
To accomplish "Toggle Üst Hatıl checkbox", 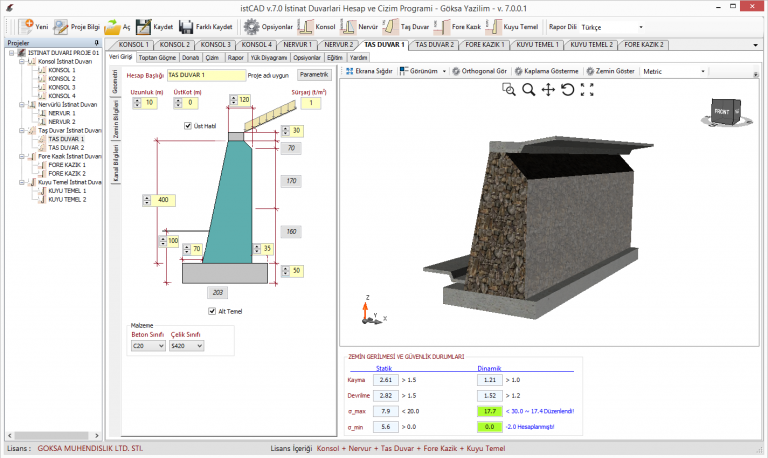I will 188,126.
